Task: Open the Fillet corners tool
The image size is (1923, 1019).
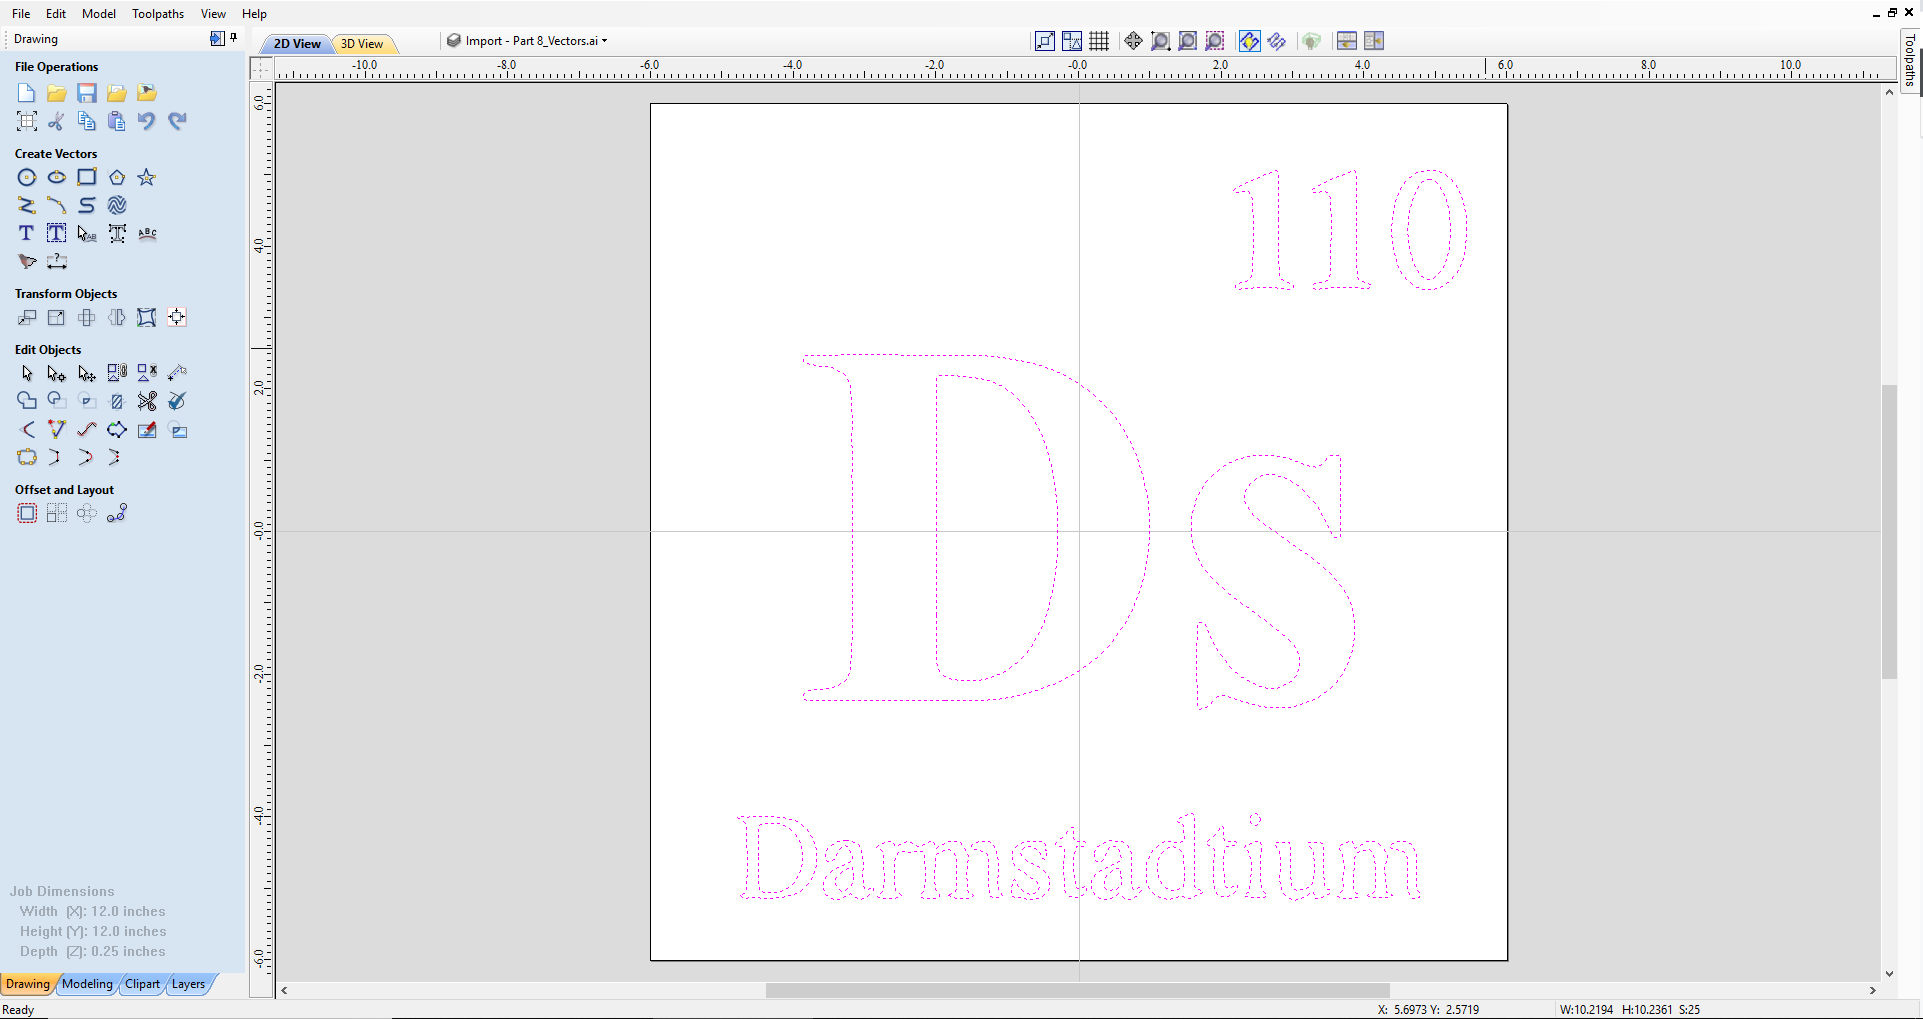Action: pyautogui.click(x=27, y=429)
